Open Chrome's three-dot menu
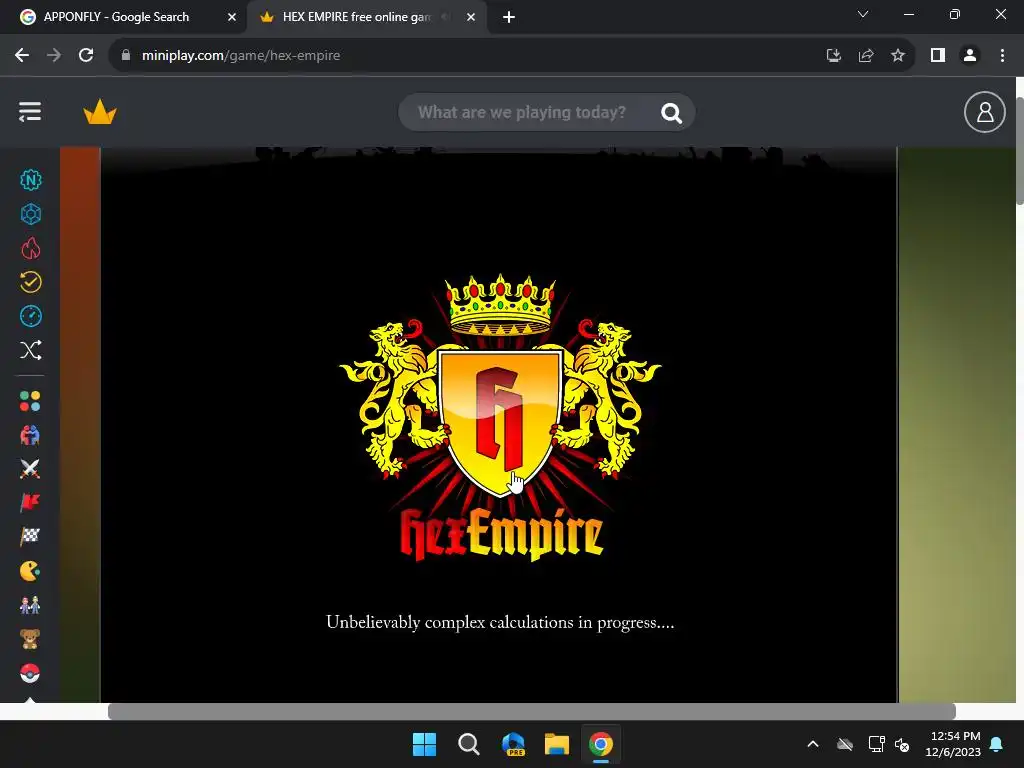Viewport: 1024px width, 768px height. coord(1002,56)
